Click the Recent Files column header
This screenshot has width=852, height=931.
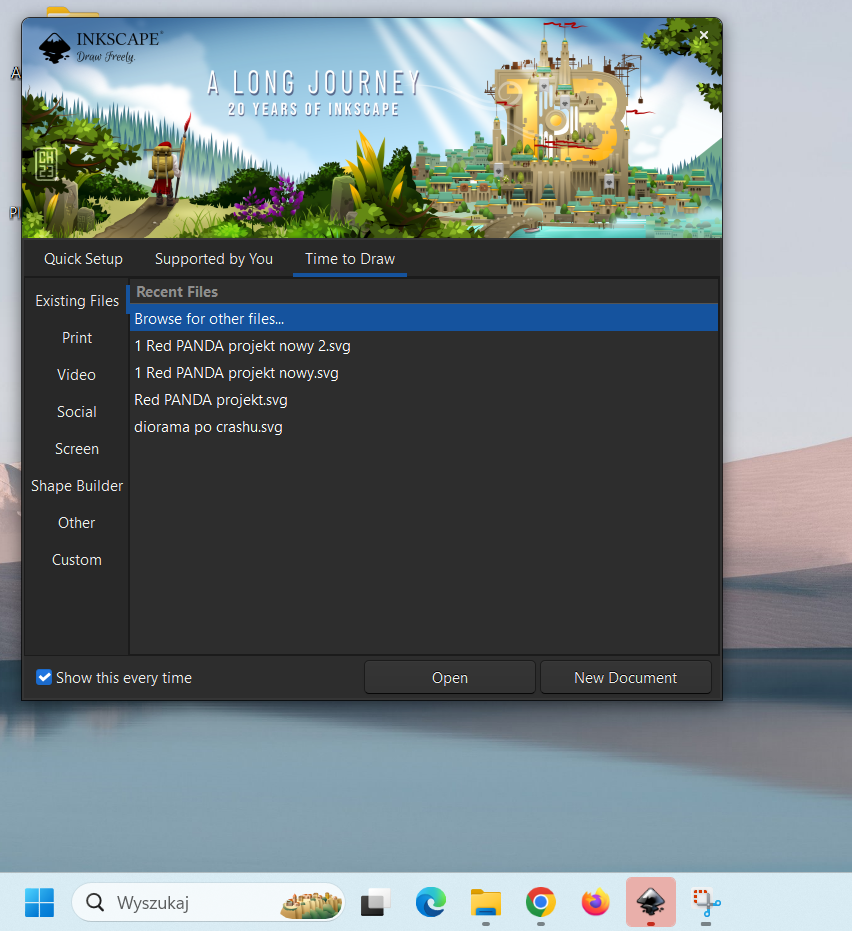click(x=424, y=292)
